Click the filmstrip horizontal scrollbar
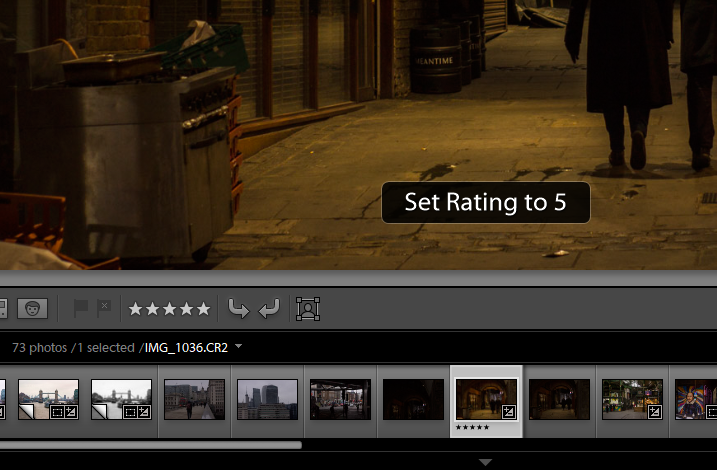The image size is (717, 470). [150, 445]
